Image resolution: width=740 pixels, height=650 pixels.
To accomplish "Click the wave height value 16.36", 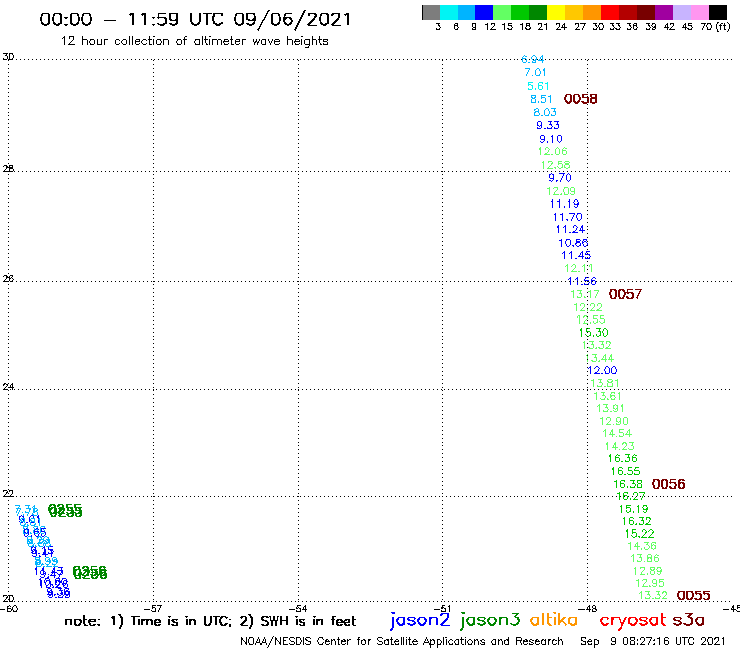I will pos(622,458).
